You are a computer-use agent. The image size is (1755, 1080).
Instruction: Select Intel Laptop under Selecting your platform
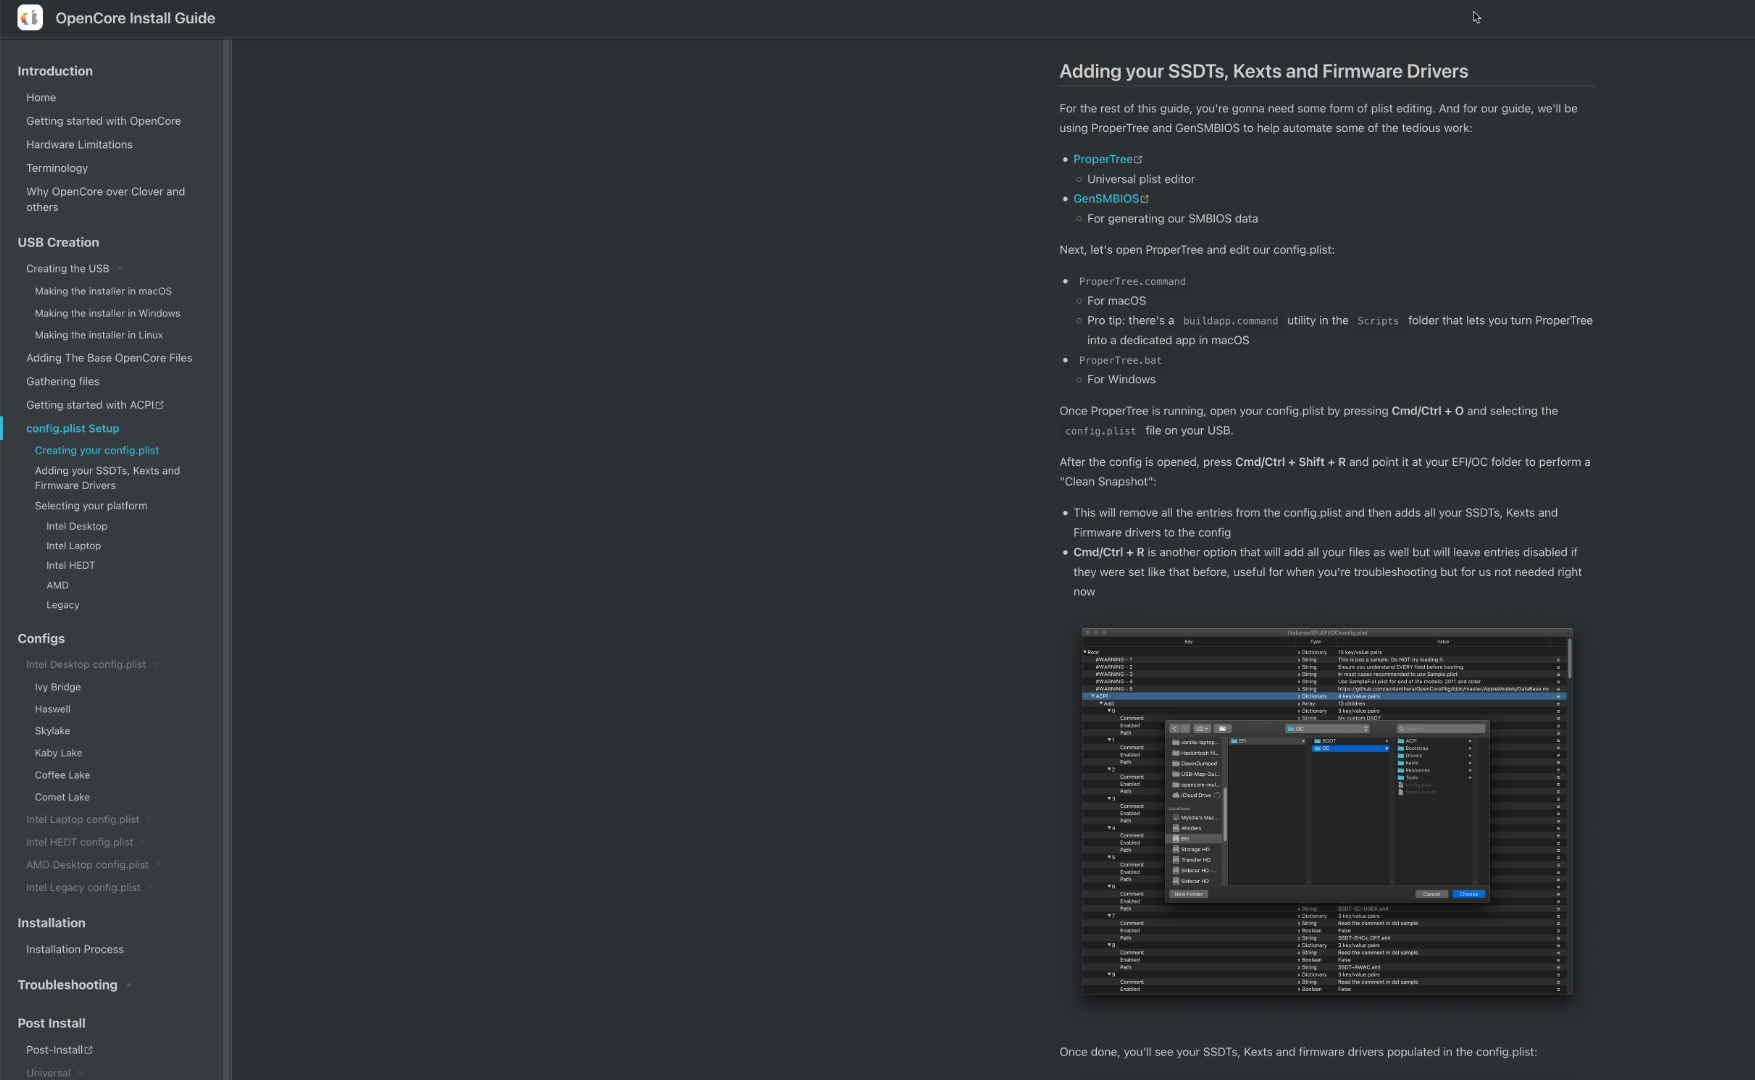coord(73,546)
